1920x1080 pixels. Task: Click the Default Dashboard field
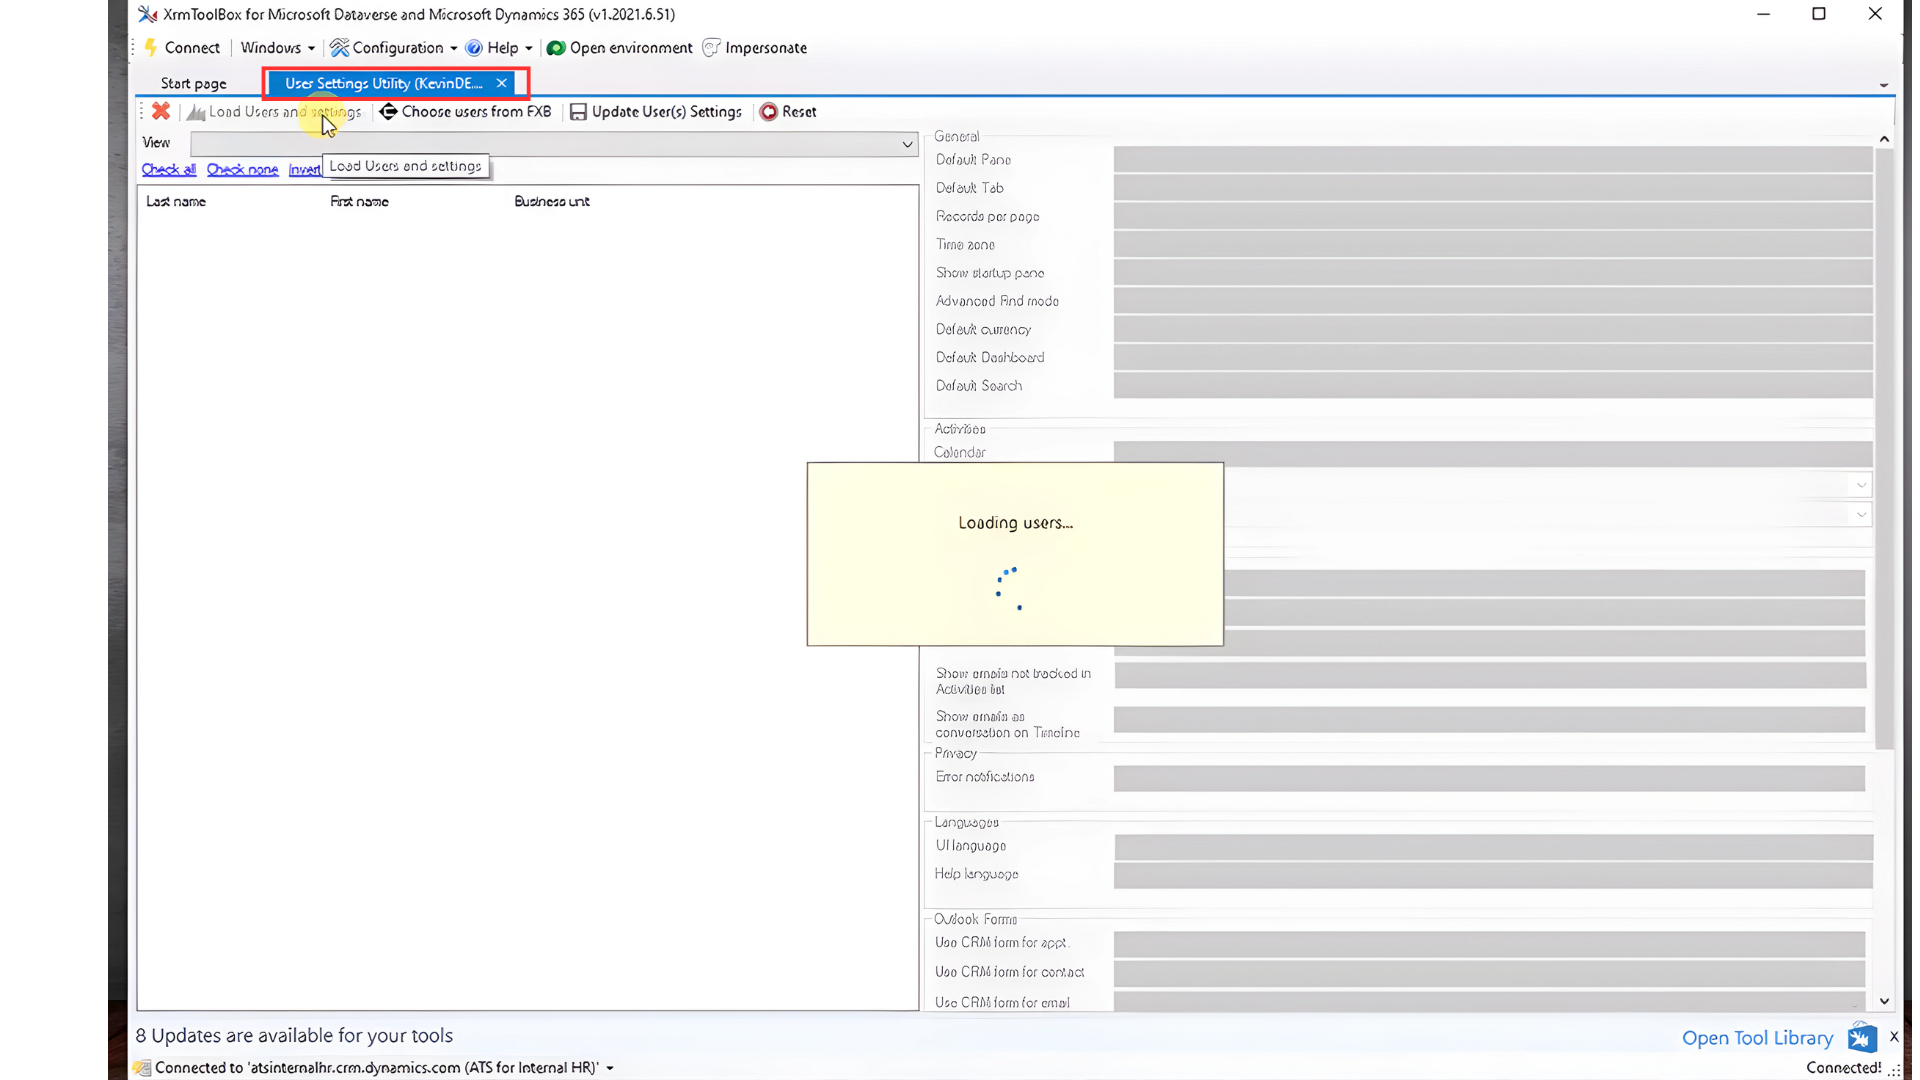click(1492, 357)
